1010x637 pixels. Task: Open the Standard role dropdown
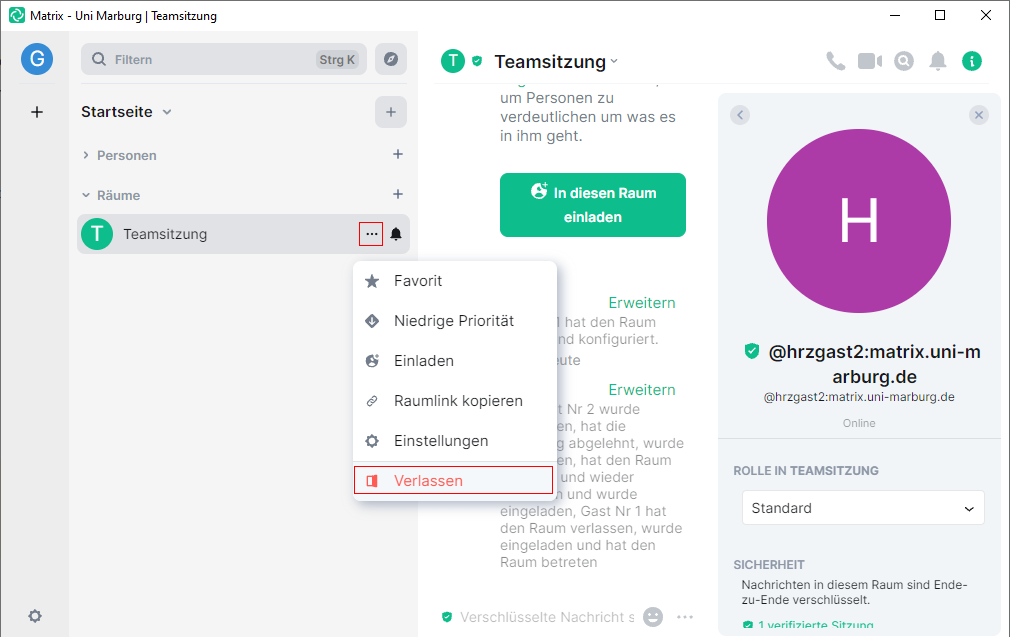point(862,508)
